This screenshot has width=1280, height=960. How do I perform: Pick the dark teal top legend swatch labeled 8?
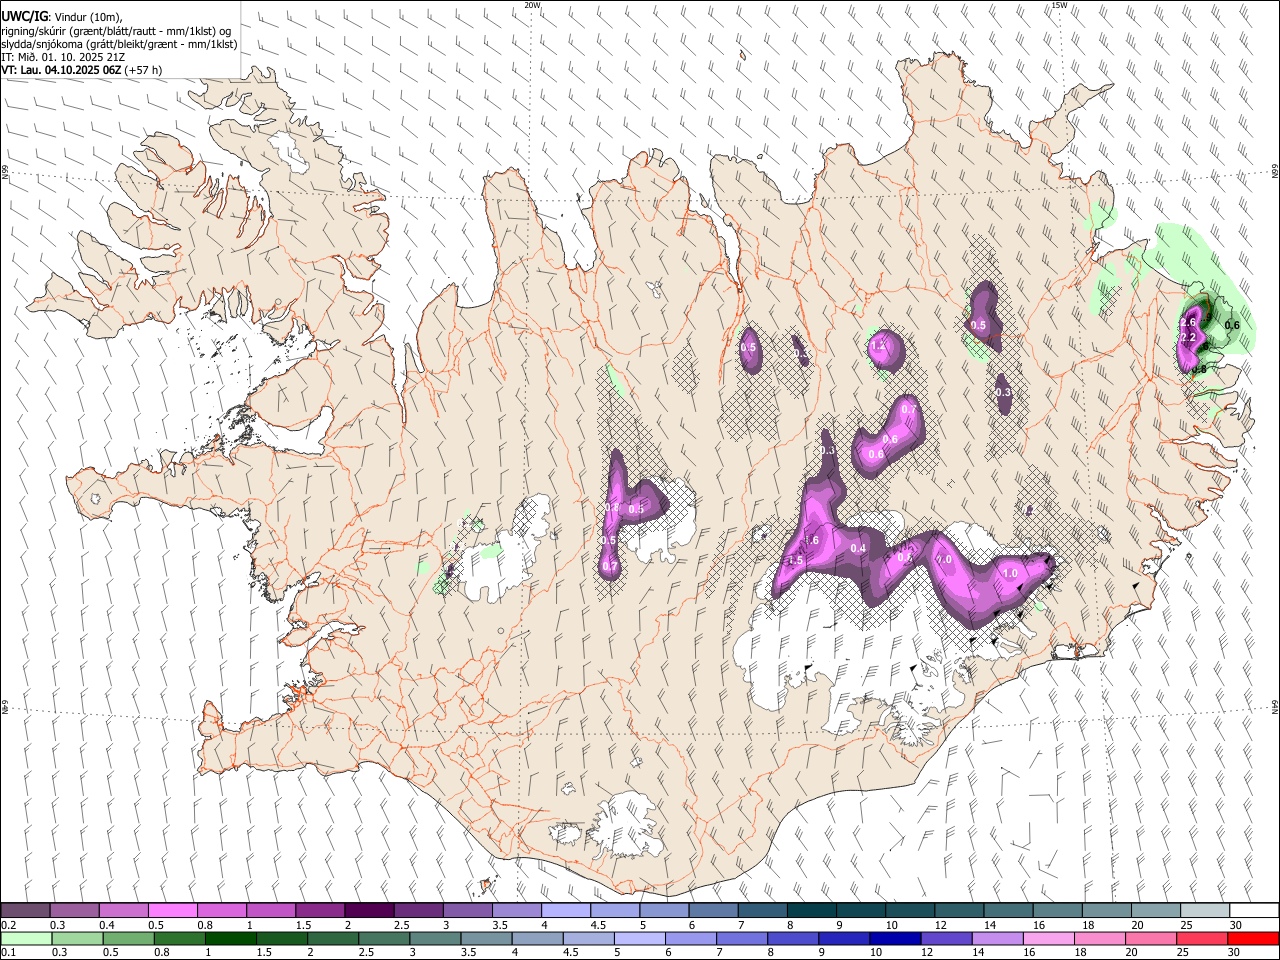(811, 910)
